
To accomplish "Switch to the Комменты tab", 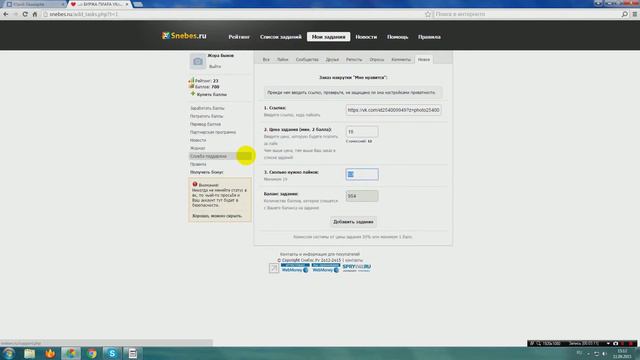I will (401, 60).
